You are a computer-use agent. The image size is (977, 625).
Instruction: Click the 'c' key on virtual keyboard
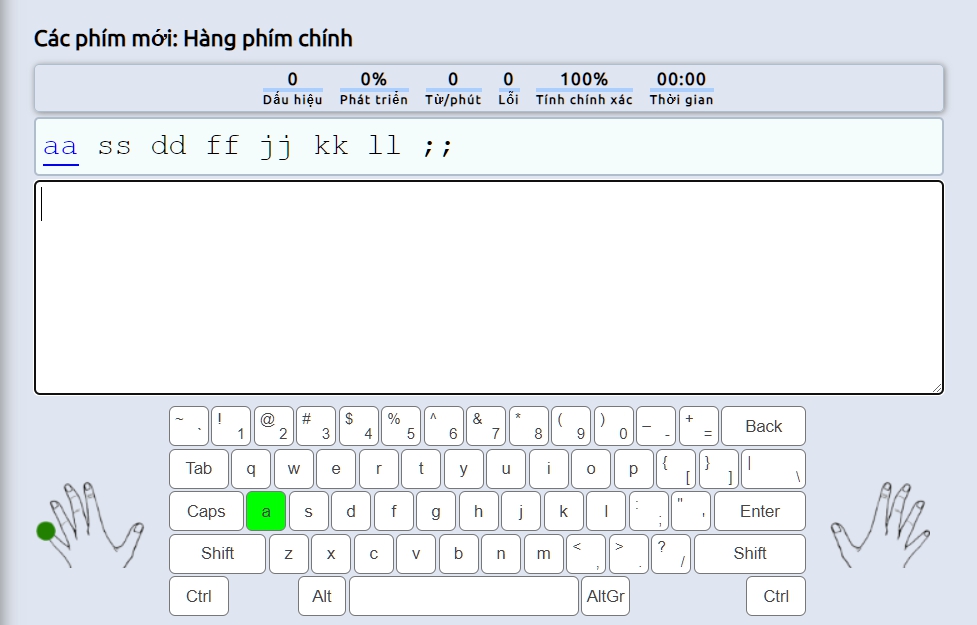tap(374, 553)
